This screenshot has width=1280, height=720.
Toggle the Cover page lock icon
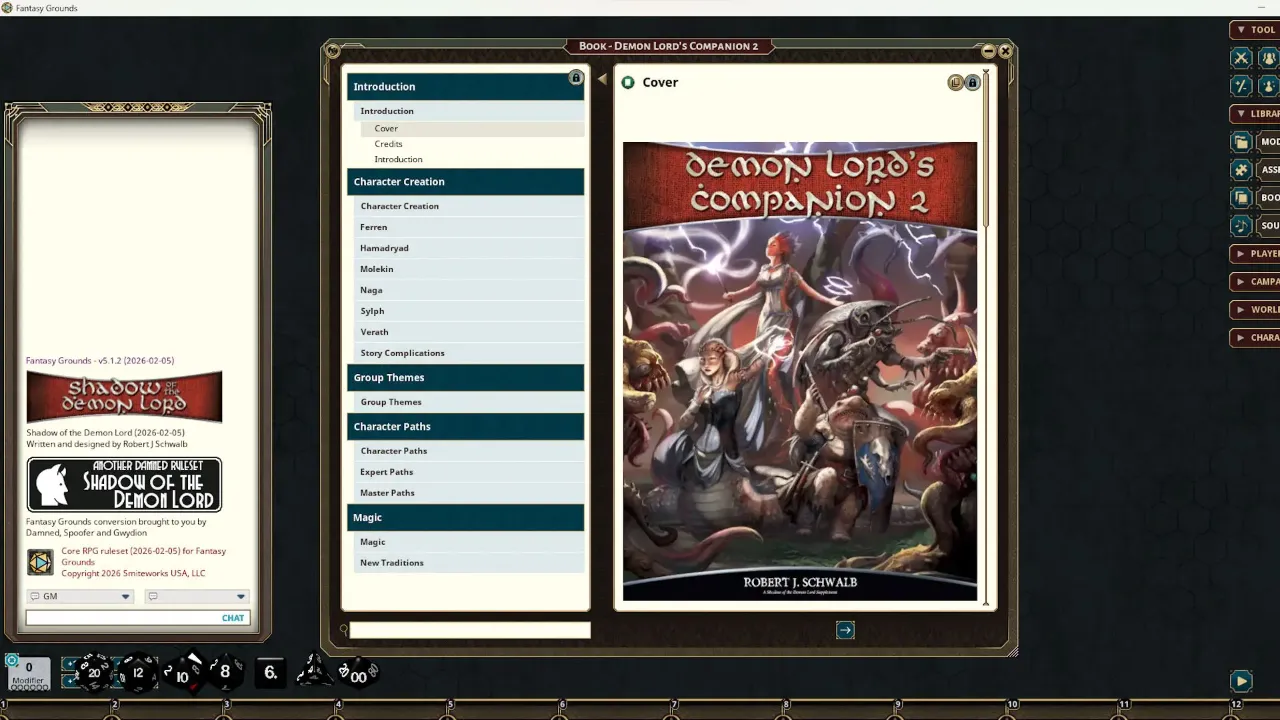[x=972, y=83]
